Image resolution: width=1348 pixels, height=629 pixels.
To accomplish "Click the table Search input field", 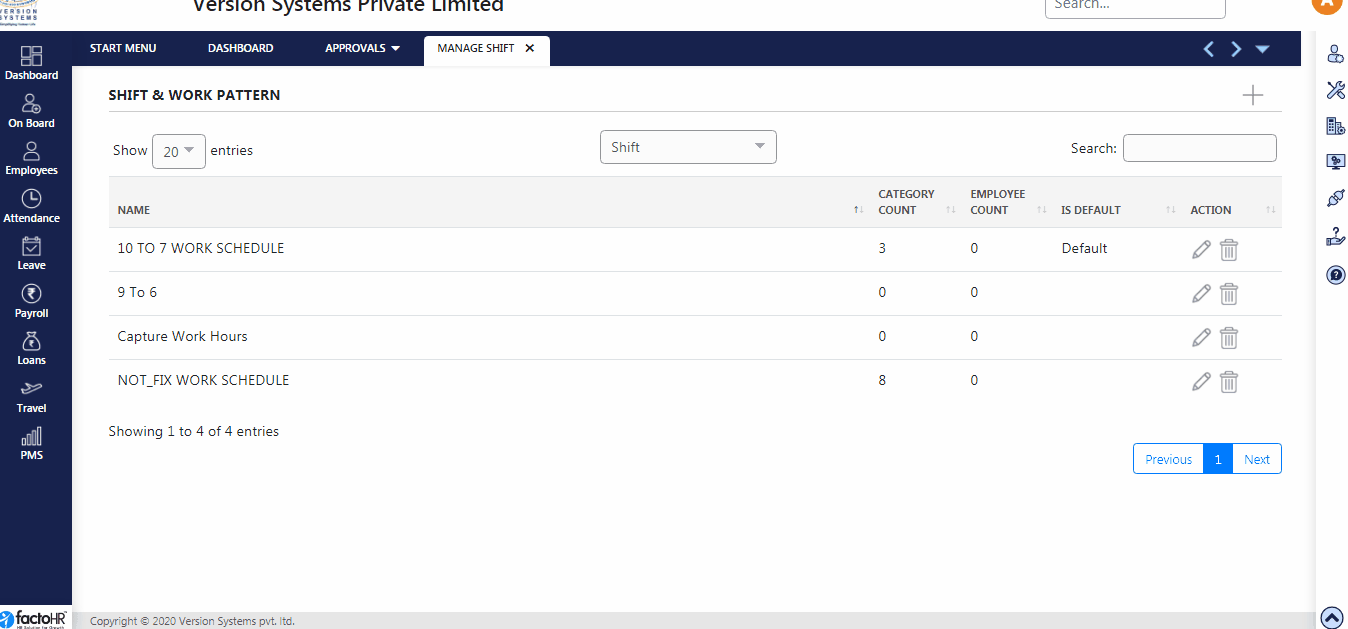I will tap(1199, 148).
